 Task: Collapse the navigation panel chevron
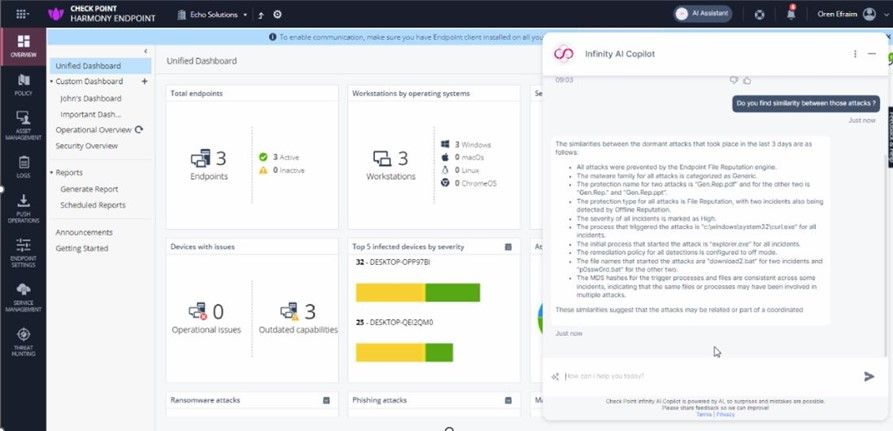(x=145, y=51)
